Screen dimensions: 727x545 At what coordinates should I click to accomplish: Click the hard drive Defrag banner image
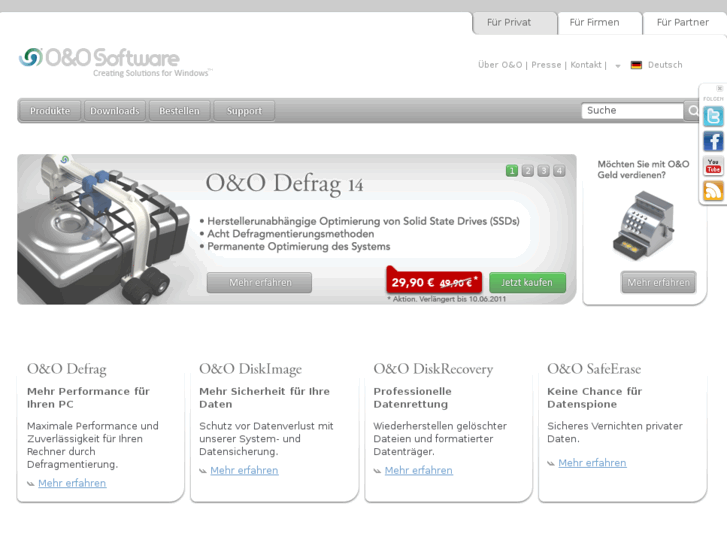tap(103, 230)
